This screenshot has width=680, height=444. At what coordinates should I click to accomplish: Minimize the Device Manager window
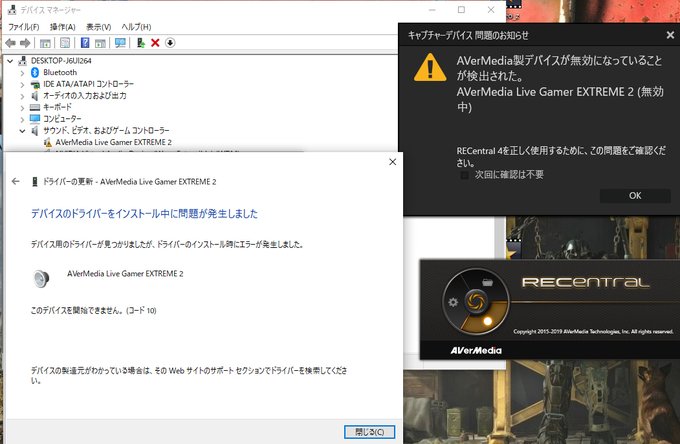coord(432,10)
